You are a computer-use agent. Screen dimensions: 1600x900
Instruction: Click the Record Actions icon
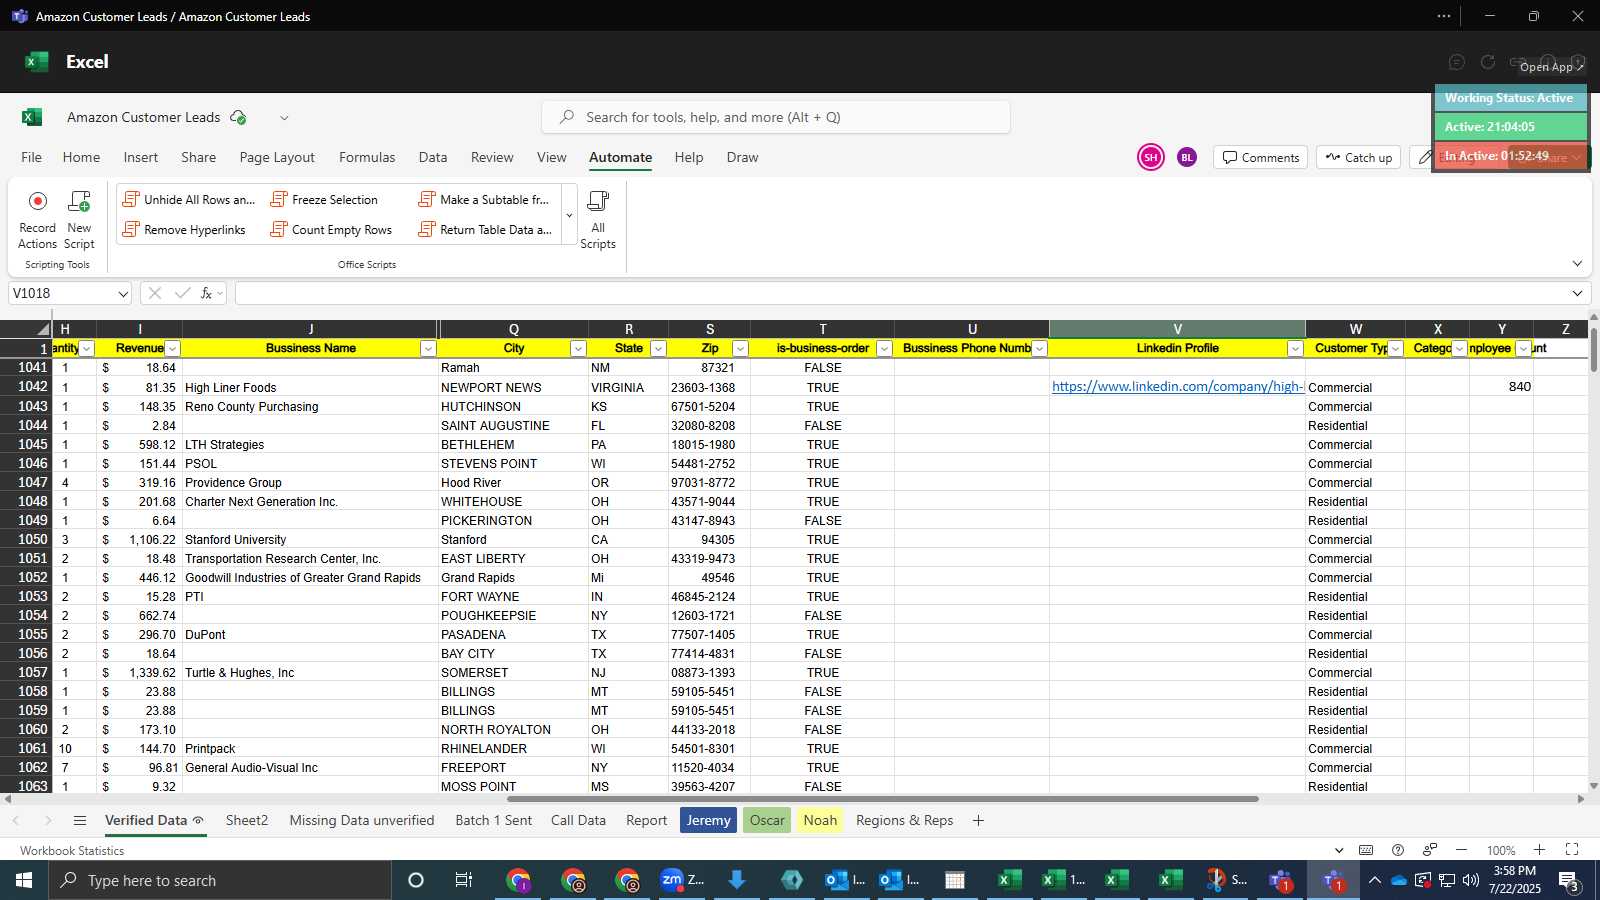coord(38,201)
